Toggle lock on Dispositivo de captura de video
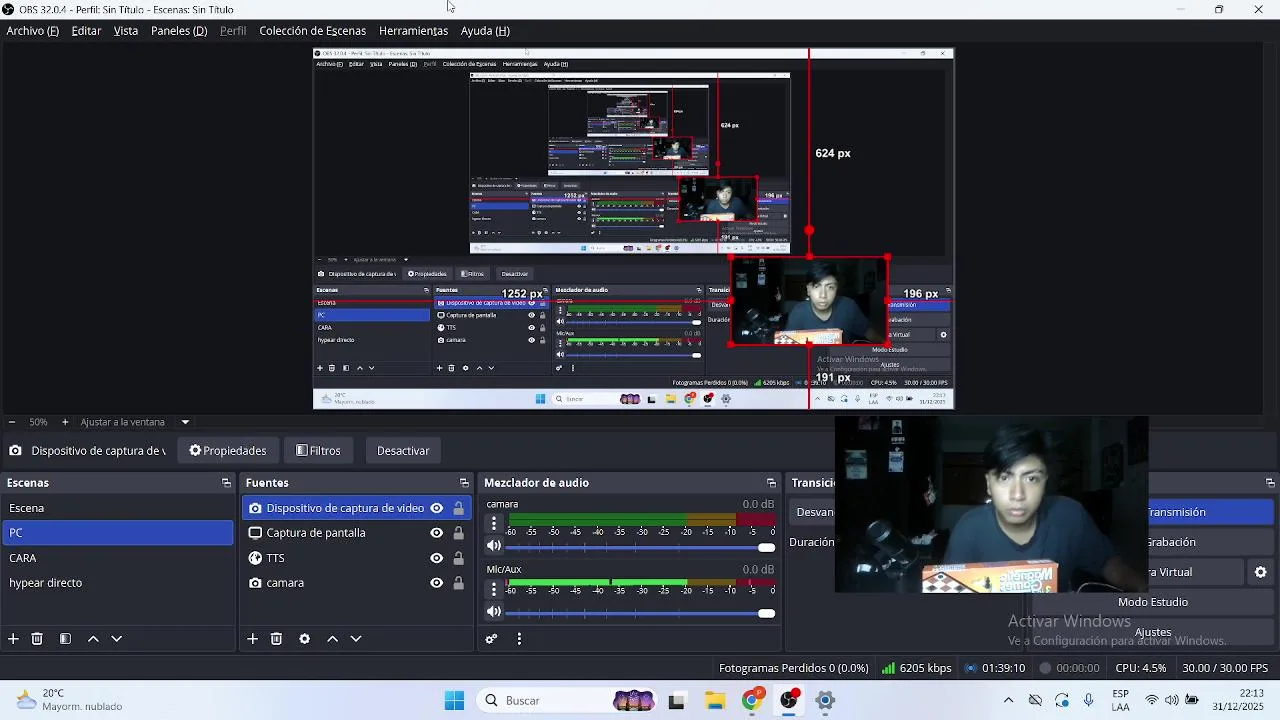 click(458, 508)
